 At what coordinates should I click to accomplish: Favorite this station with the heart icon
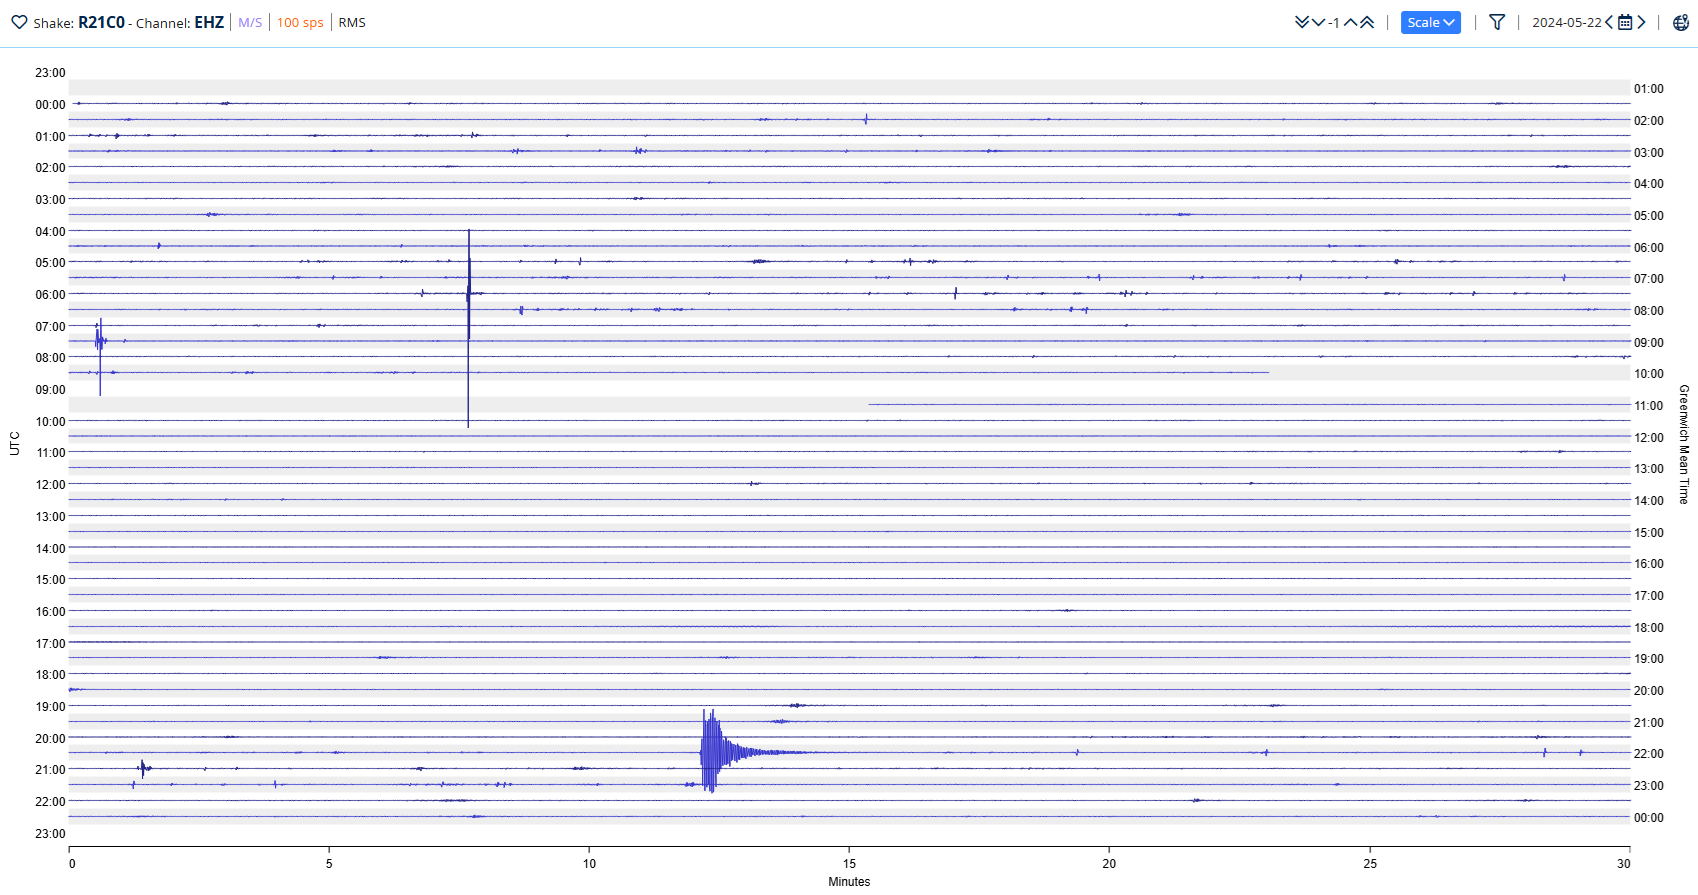coord(19,22)
